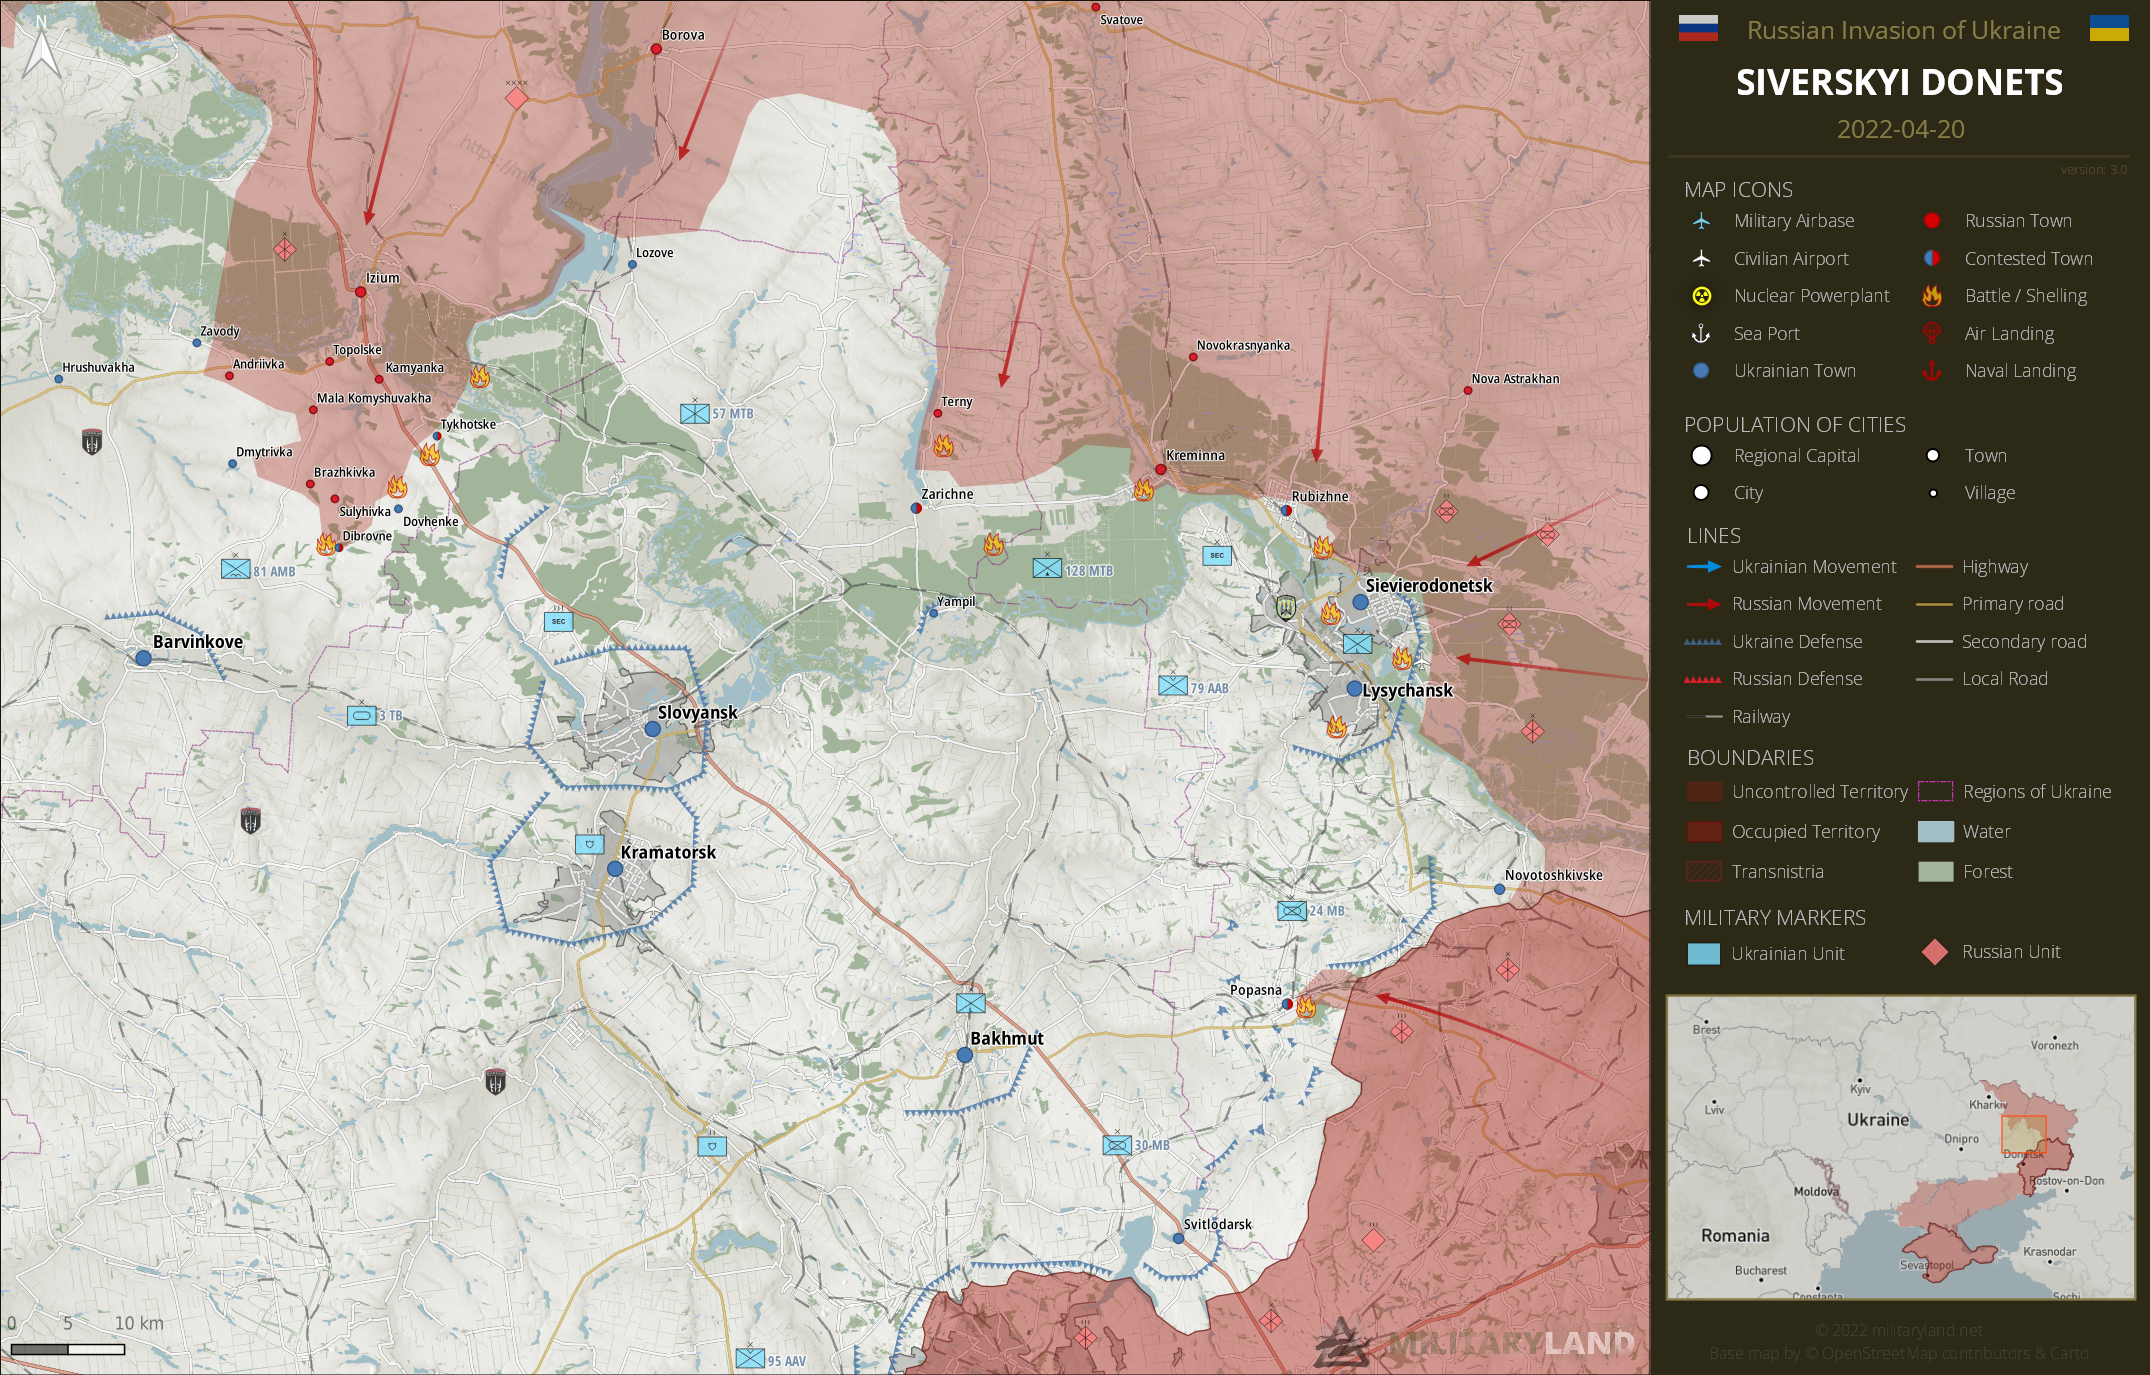Click the Zarichne town label

(x=947, y=494)
